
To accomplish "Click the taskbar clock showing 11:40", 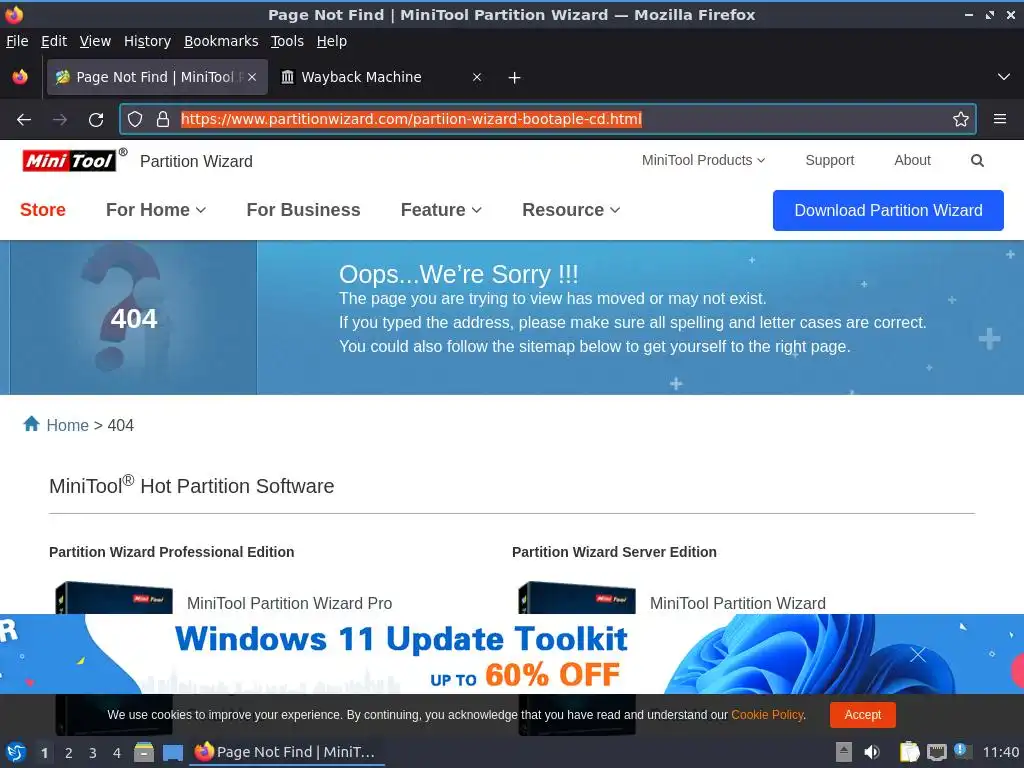I will point(1000,752).
